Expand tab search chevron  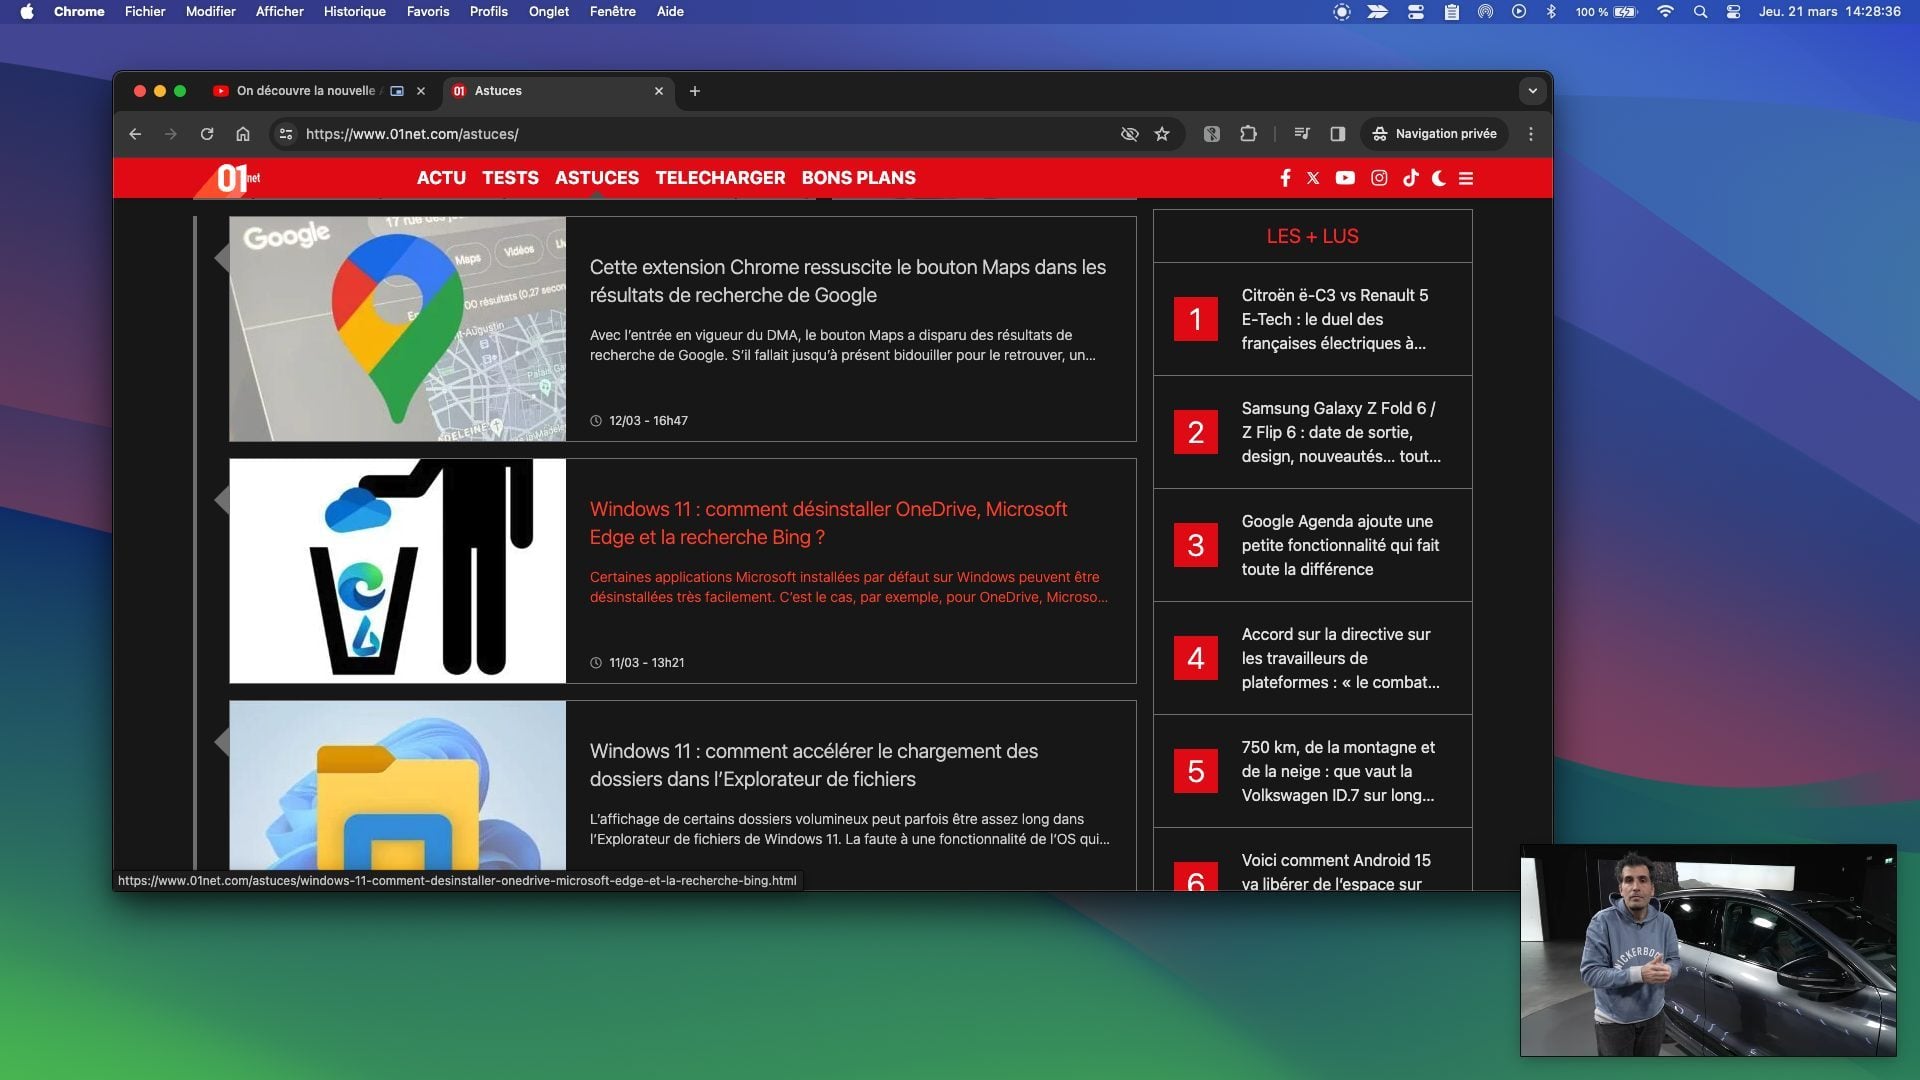1532,91
